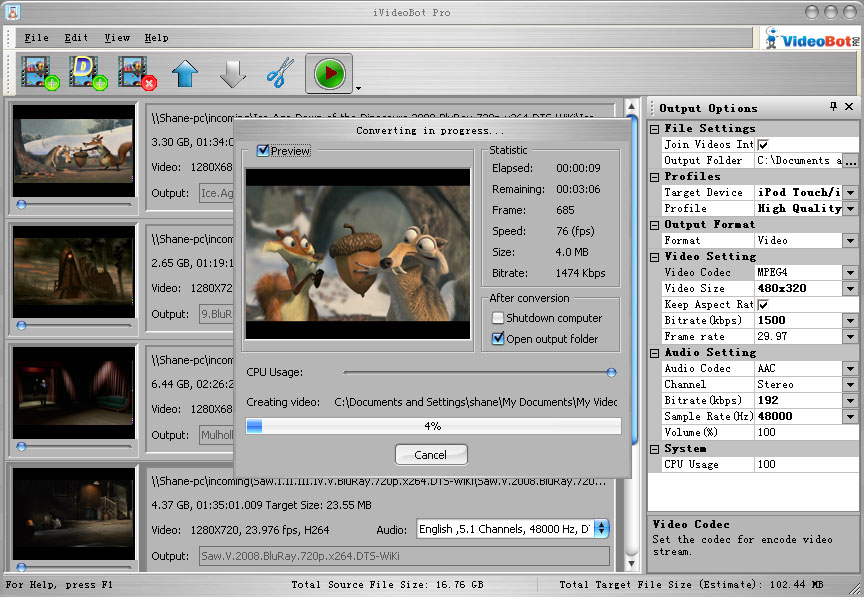Browse for Output Folder with ellipsis button
The width and height of the screenshot is (864, 597).
(850, 160)
